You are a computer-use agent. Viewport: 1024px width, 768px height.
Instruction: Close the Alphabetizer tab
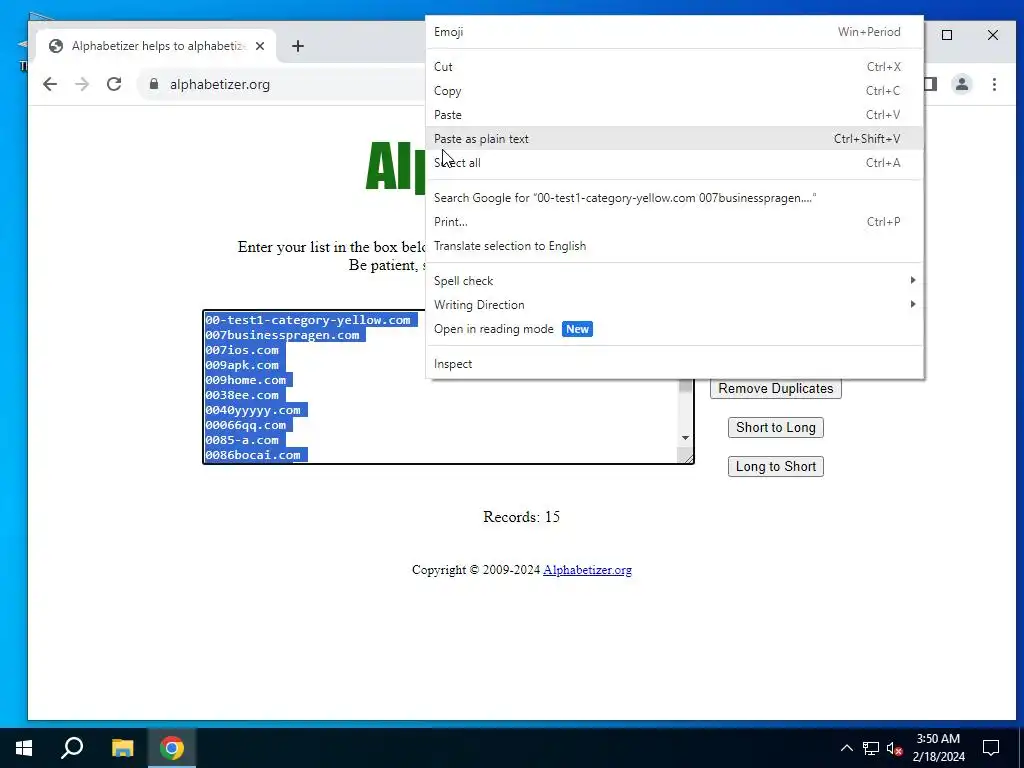click(x=260, y=46)
